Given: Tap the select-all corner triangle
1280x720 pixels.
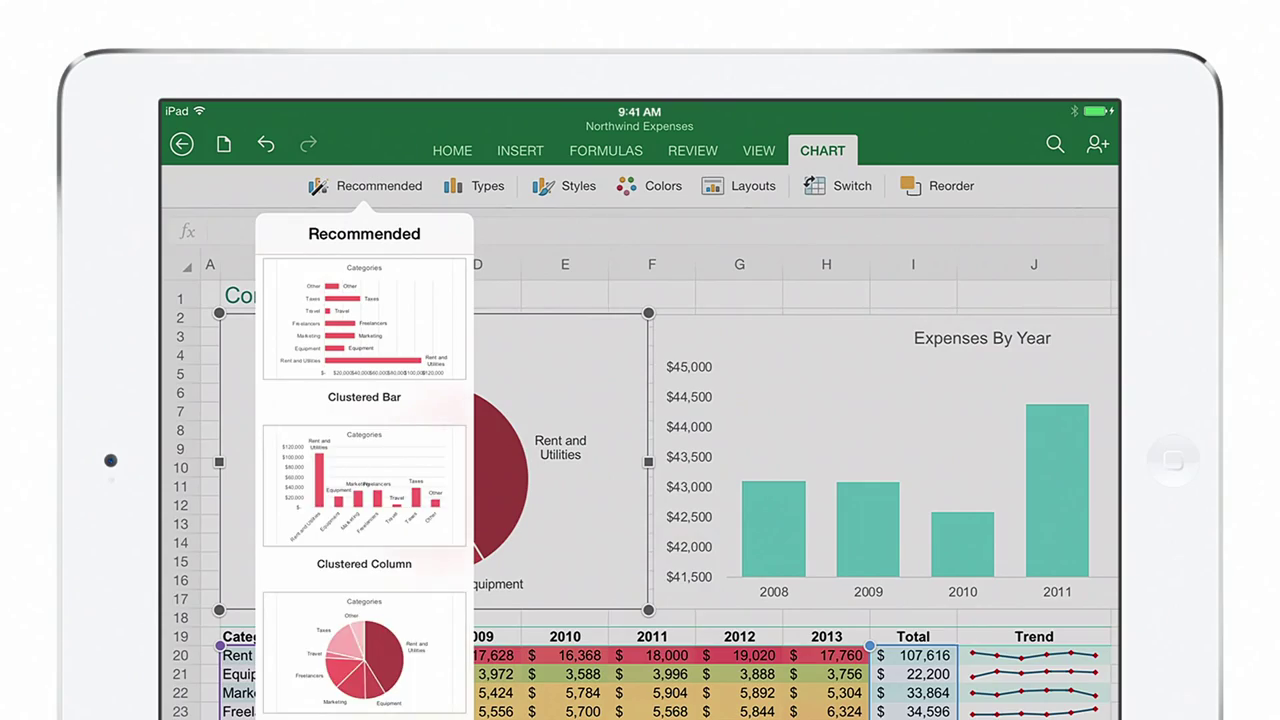Looking at the screenshot, I should pos(186,267).
